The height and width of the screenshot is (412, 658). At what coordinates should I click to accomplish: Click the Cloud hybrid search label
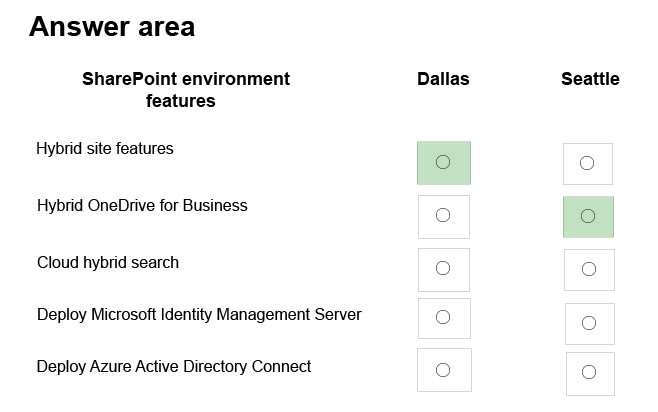tap(108, 263)
